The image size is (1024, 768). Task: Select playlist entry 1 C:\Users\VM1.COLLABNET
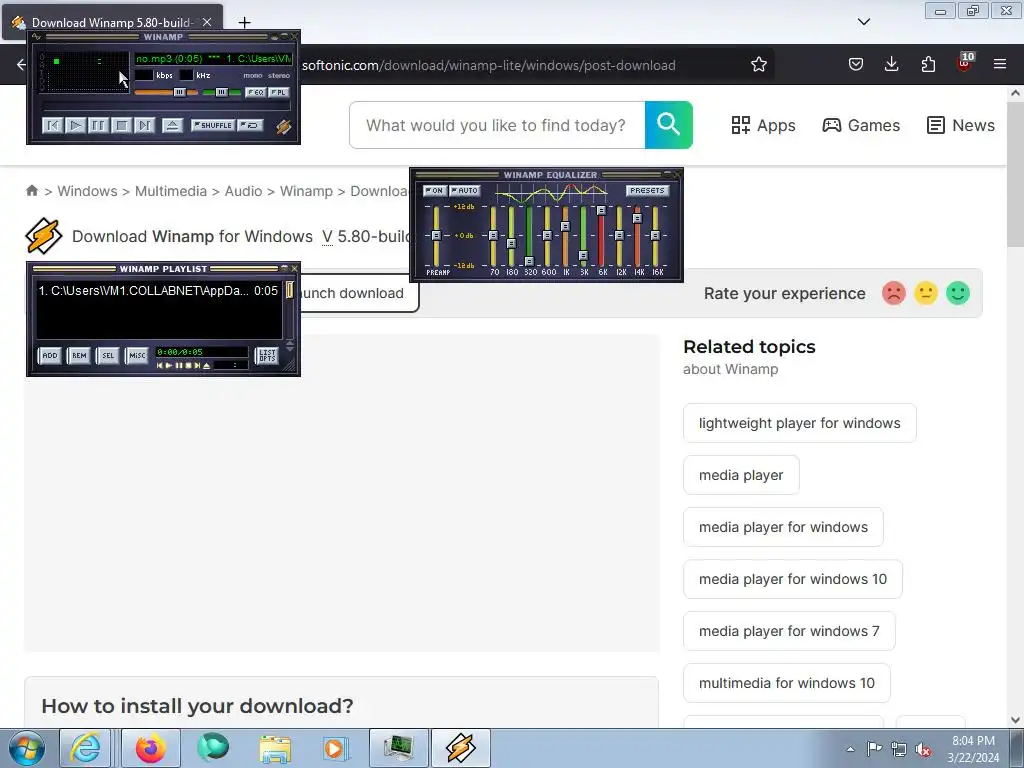click(157, 291)
